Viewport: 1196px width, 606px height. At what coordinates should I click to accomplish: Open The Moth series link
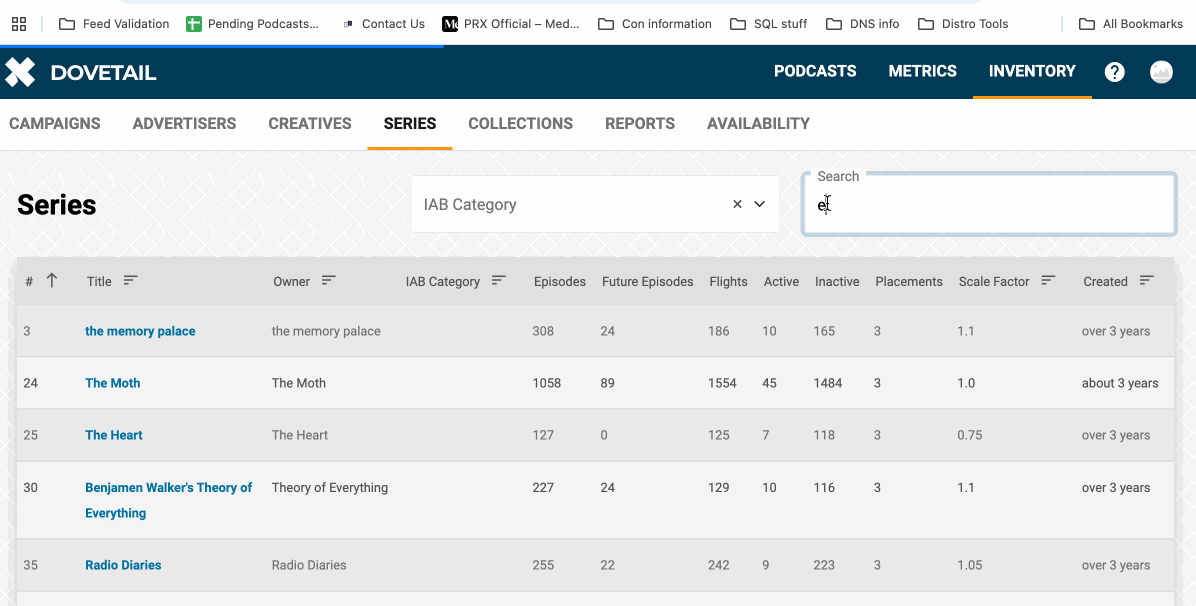(x=112, y=383)
